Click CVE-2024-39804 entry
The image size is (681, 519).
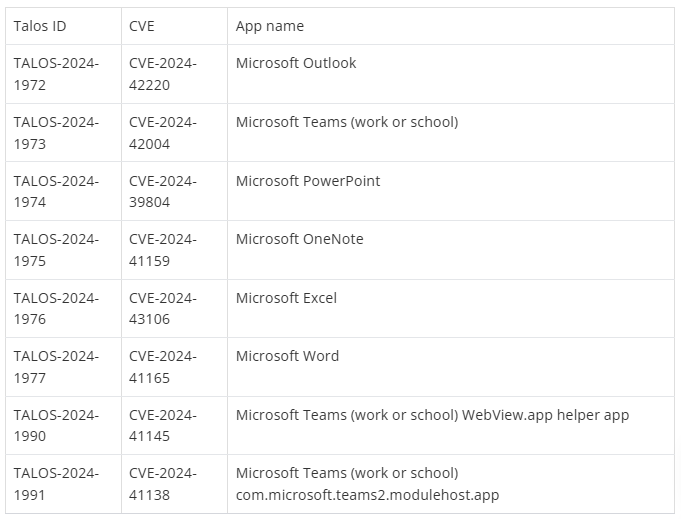(x=163, y=191)
